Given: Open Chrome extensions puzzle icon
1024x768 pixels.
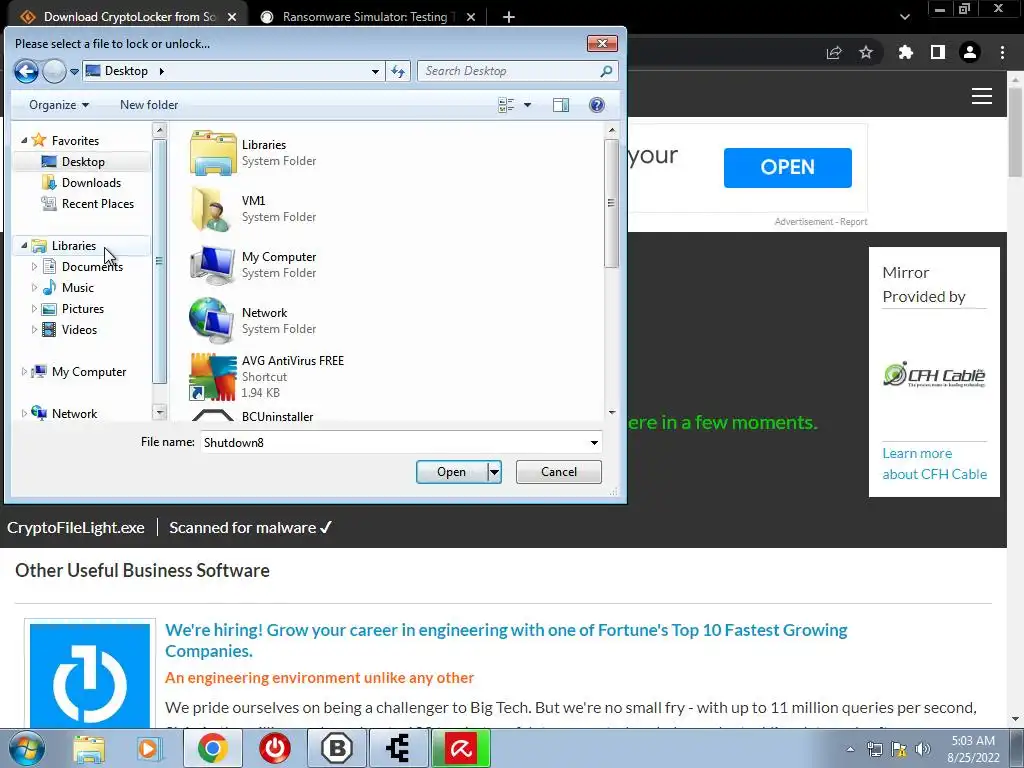Looking at the screenshot, I should (x=905, y=52).
